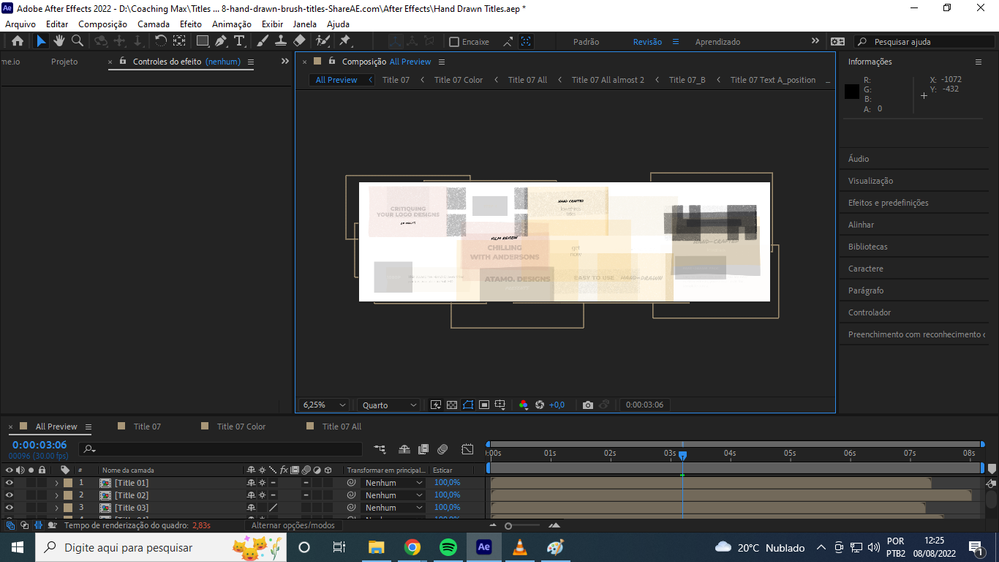999x562 pixels.
Task: Select the Selection arrow tool
Action: click(x=41, y=41)
